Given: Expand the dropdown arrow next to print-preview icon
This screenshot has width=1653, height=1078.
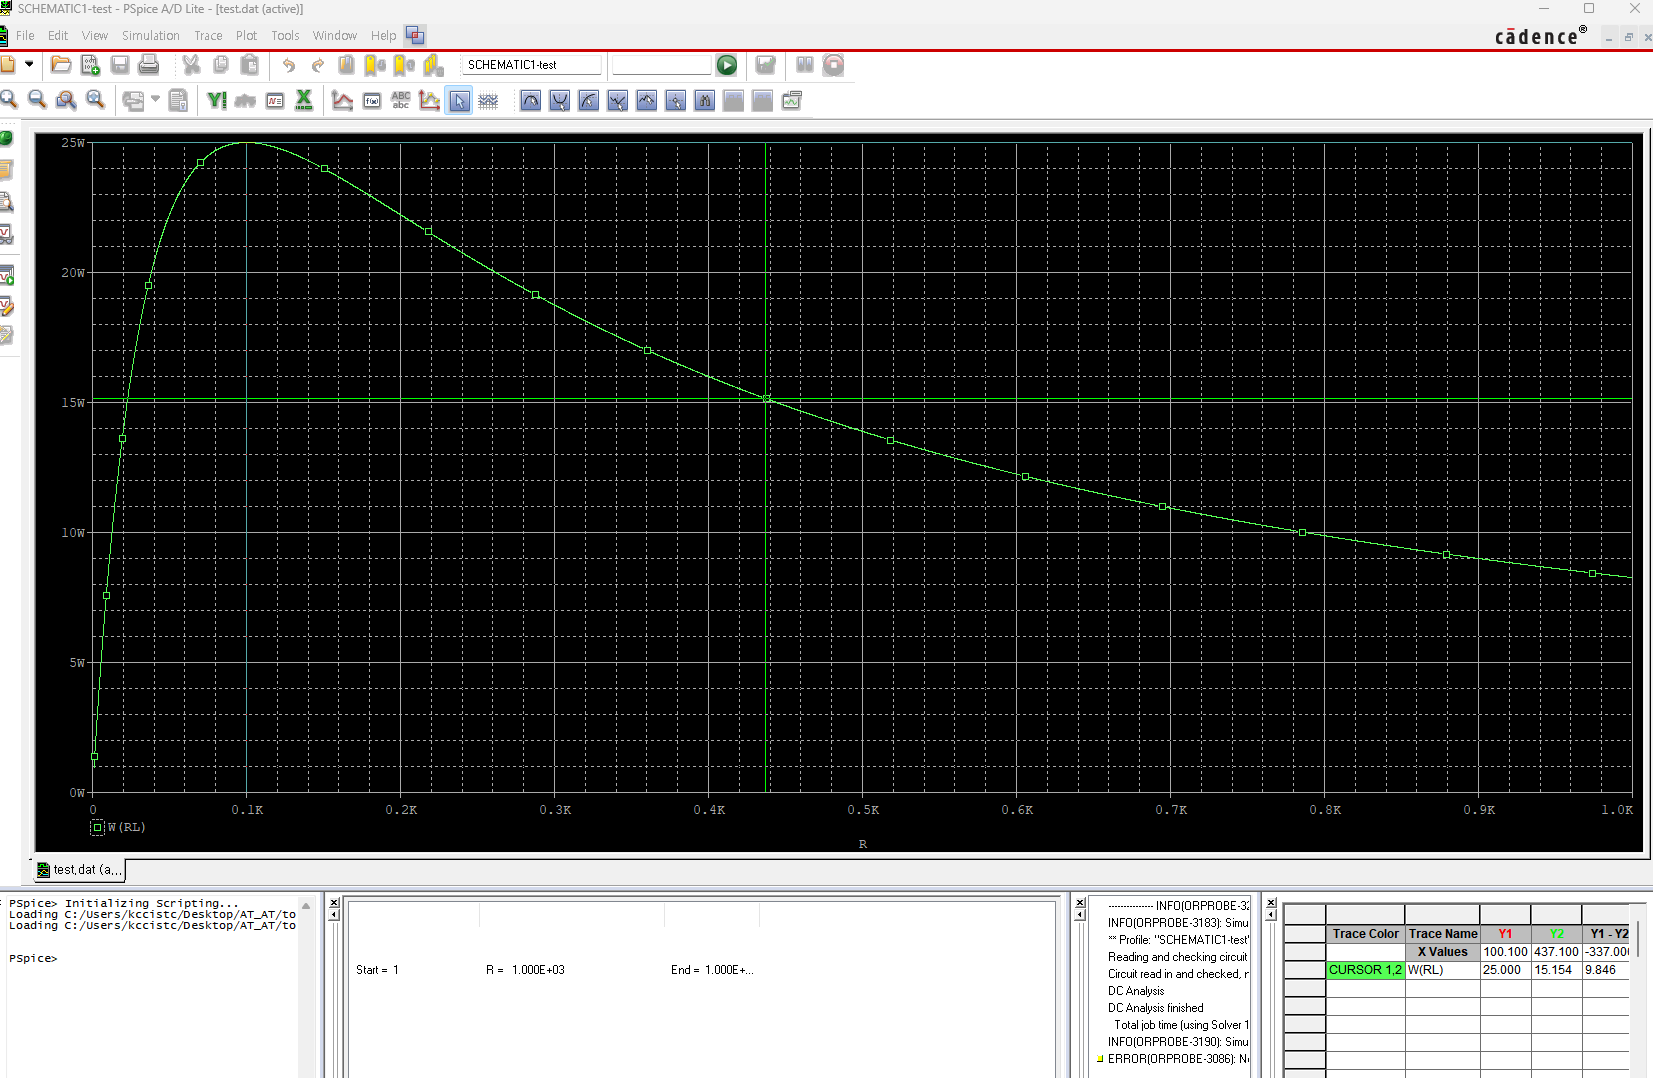Looking at the screenshot, I should (156, 100).
